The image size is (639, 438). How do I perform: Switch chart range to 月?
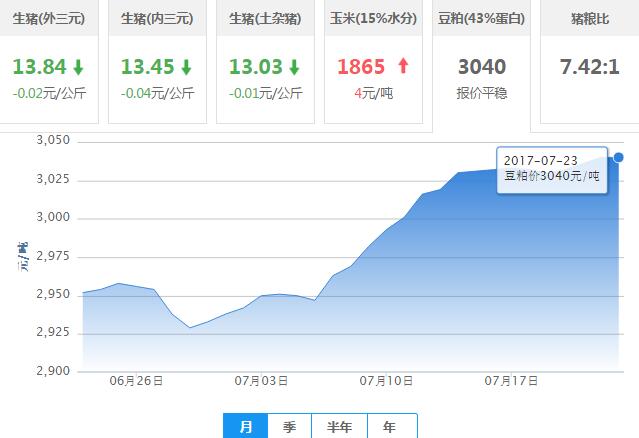click(x=246, y=426)
